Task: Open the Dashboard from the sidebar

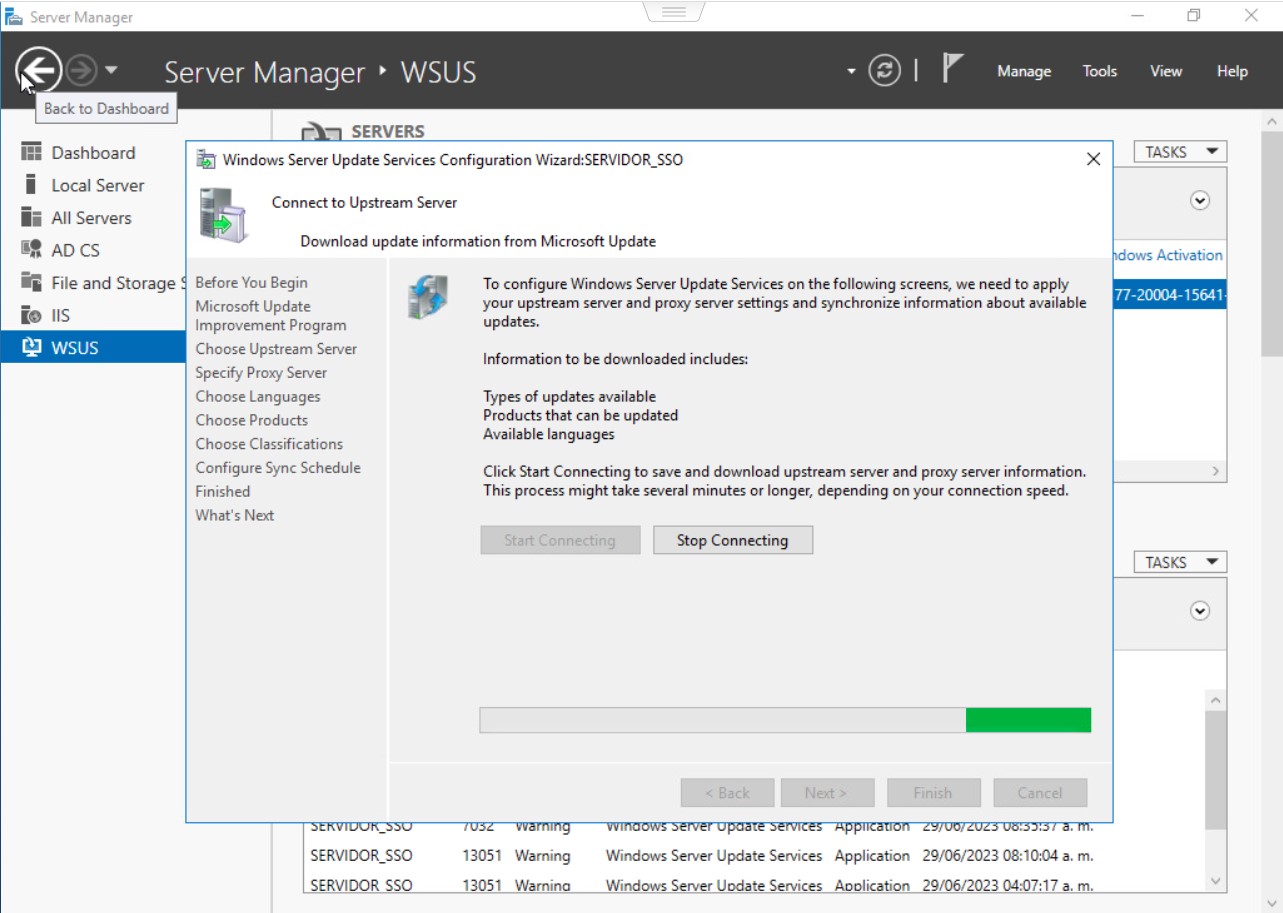Action: pyautogui.click(x=93, y=152)
